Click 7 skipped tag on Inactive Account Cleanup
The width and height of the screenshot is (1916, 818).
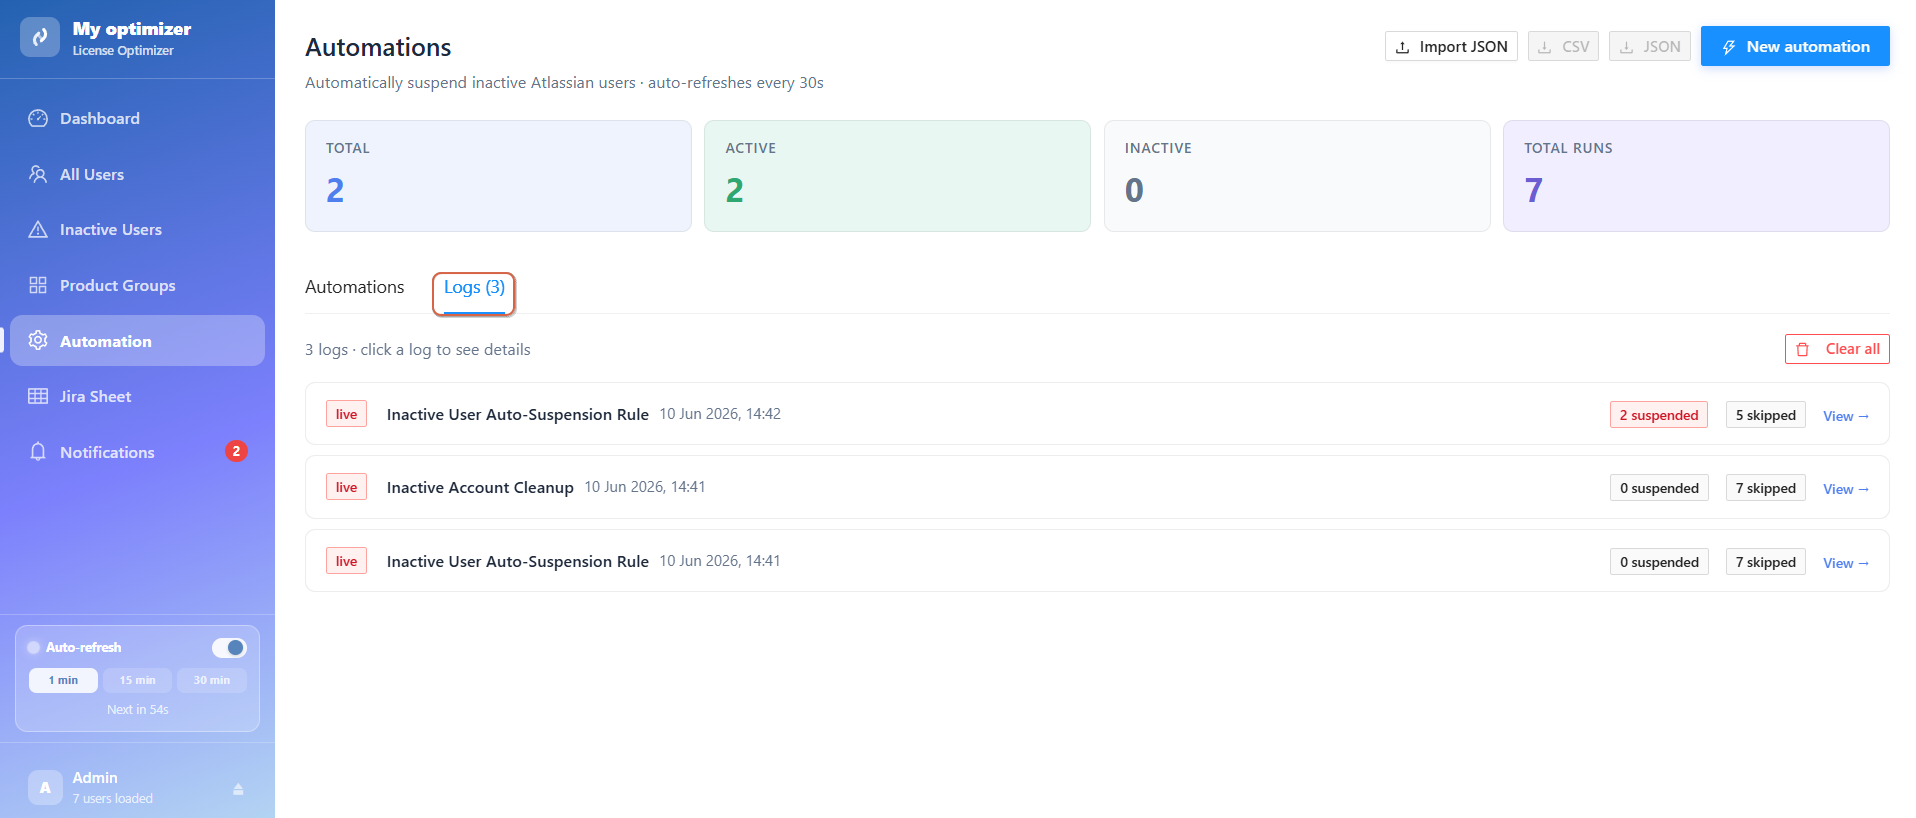[x=1766, y=488]
